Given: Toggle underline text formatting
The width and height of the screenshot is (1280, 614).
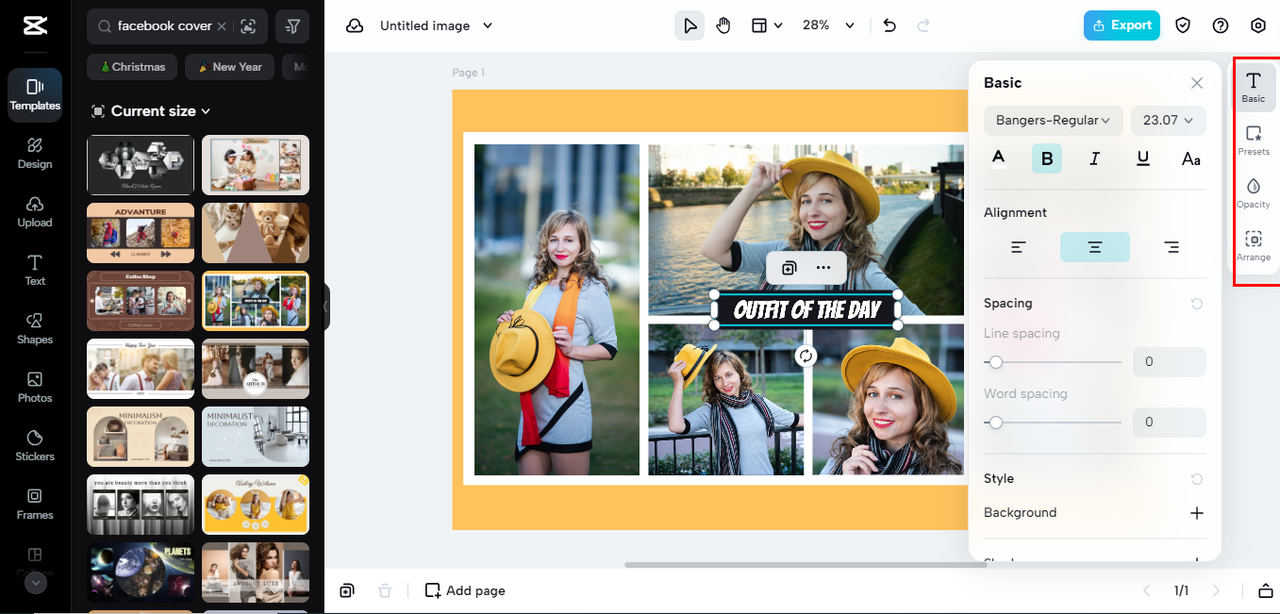Looking at the screenshot, I should 1143,158.
